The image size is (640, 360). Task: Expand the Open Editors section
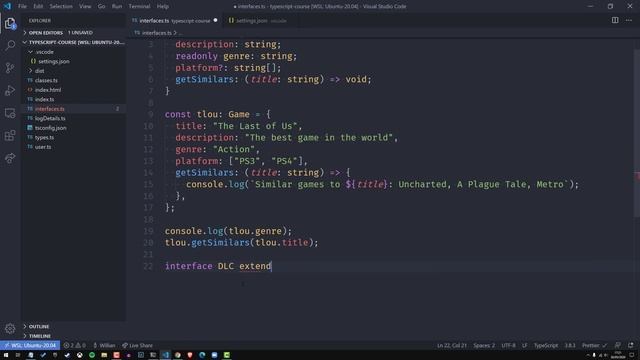[x=73, y=33]
